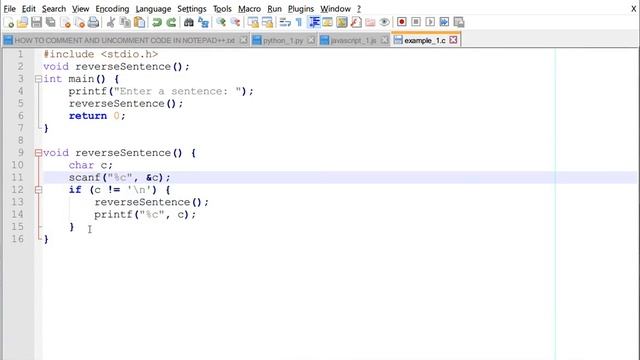
Task: Open the Tools menu
Action: pos(222,9)
